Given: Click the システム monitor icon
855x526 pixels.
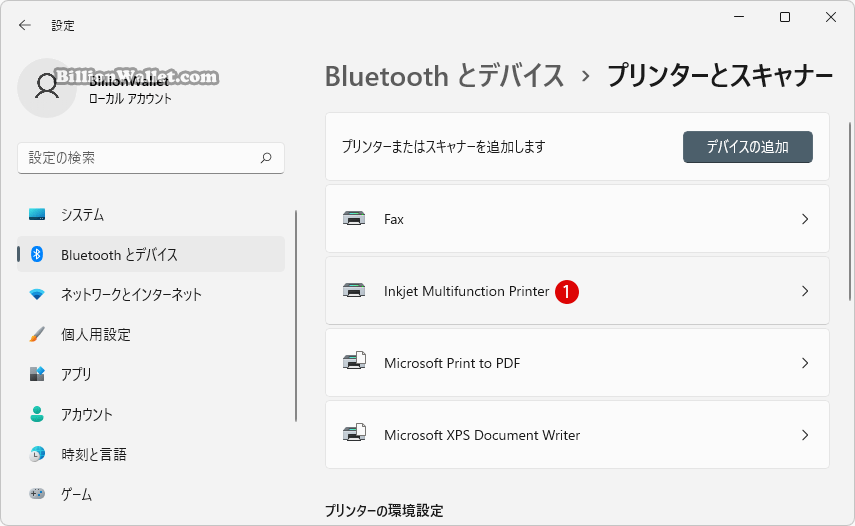Looking at the screenshot, I should coord(37,214).
